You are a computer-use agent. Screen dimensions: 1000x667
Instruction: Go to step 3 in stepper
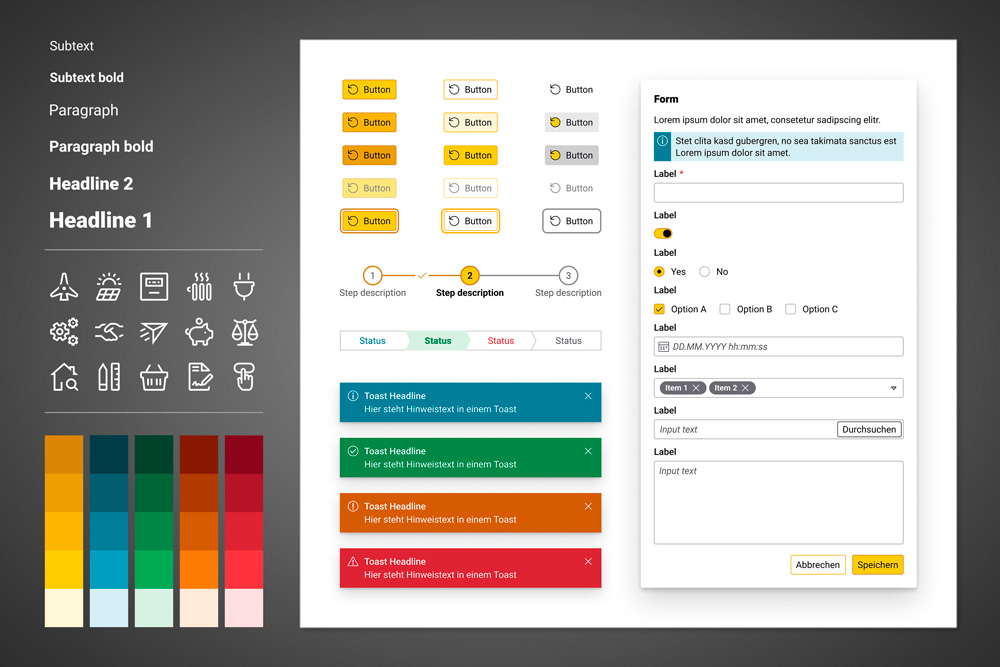(x=568, y=276)
